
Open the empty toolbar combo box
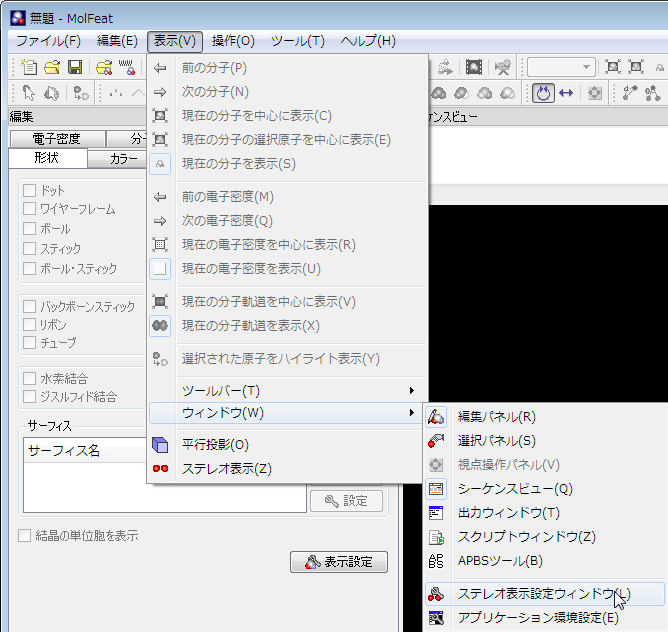[561, 67]
